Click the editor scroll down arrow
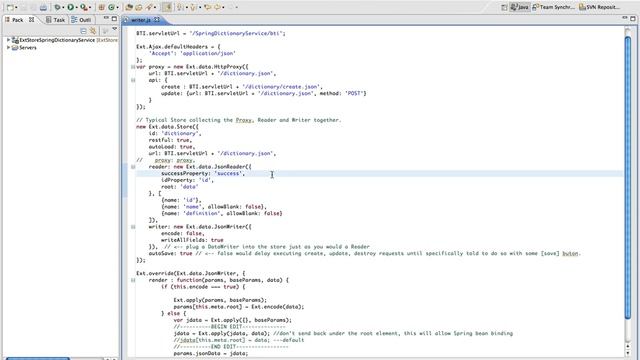 point(628,353)
